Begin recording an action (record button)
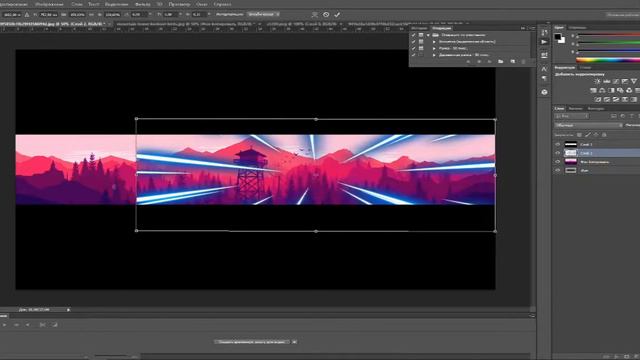Screen dimensions: 640x360 479,61
